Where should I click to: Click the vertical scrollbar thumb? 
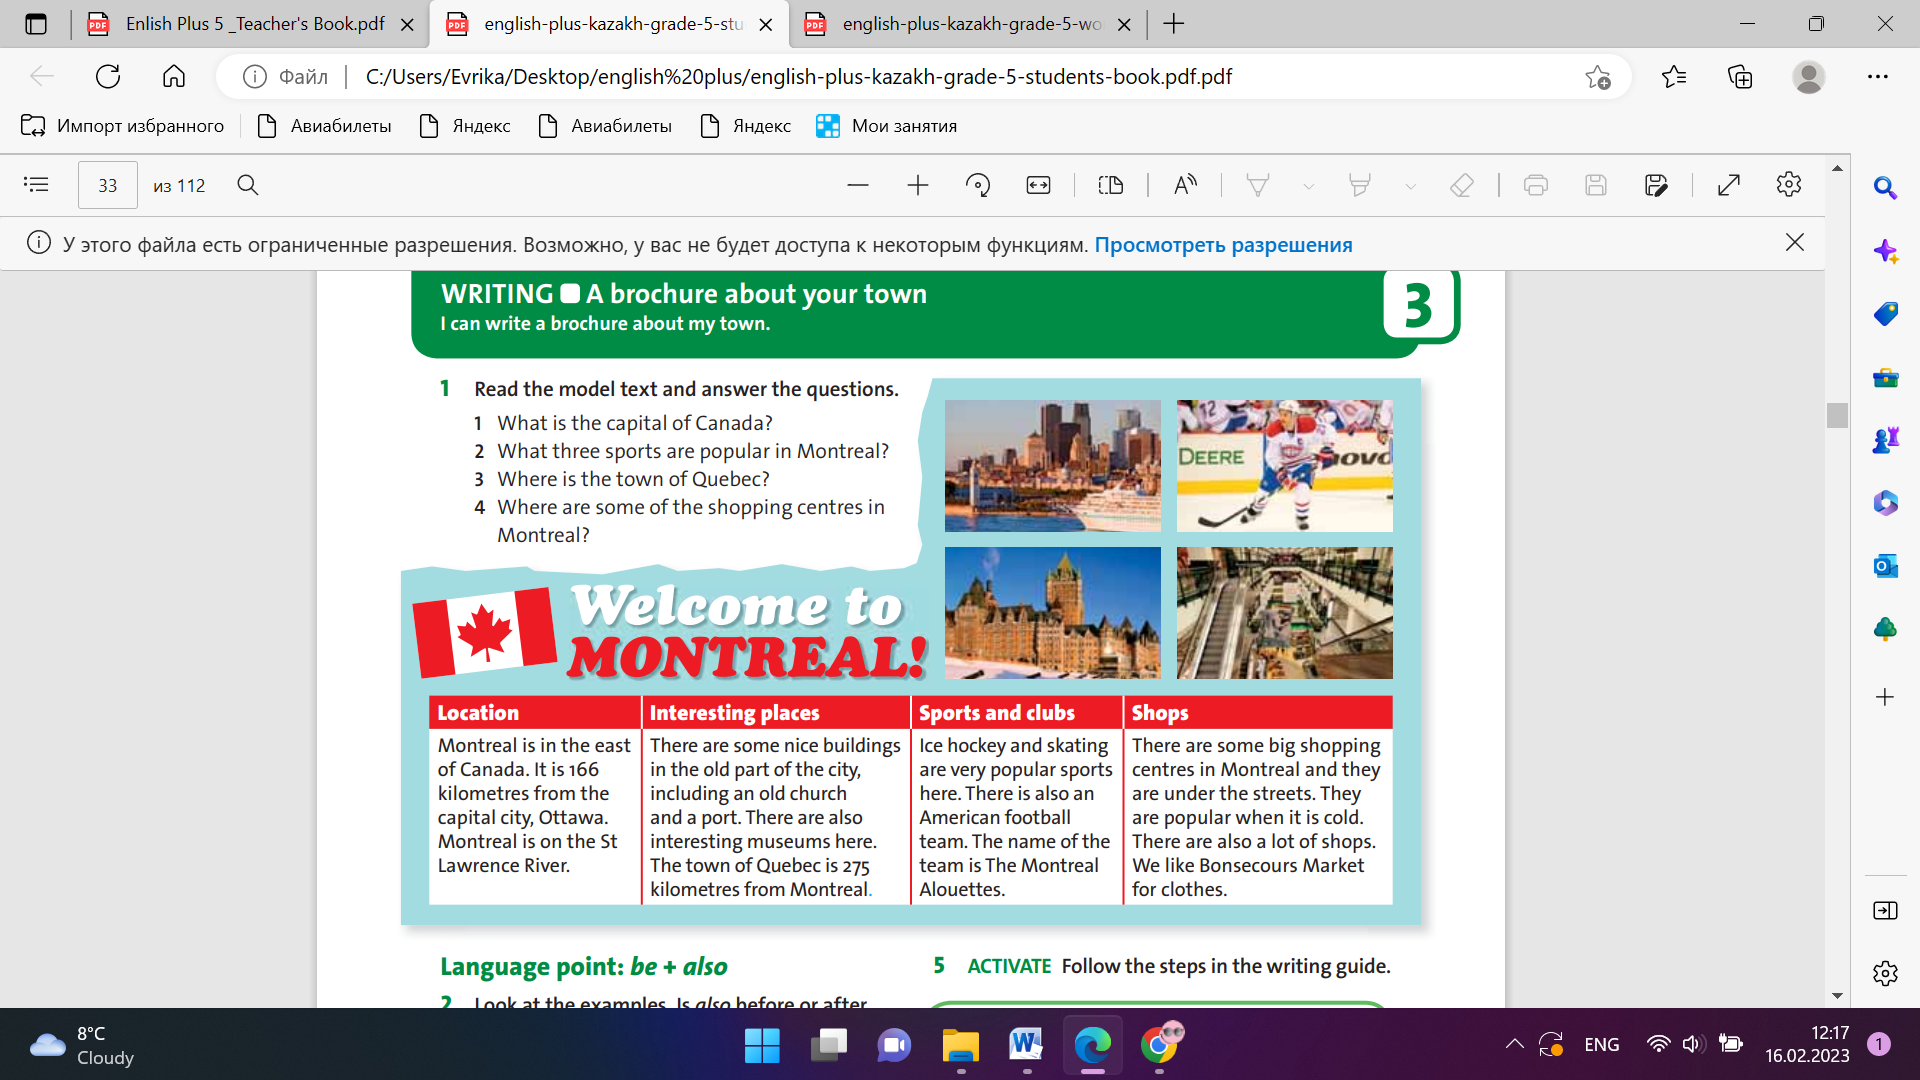coord(1837,415)
